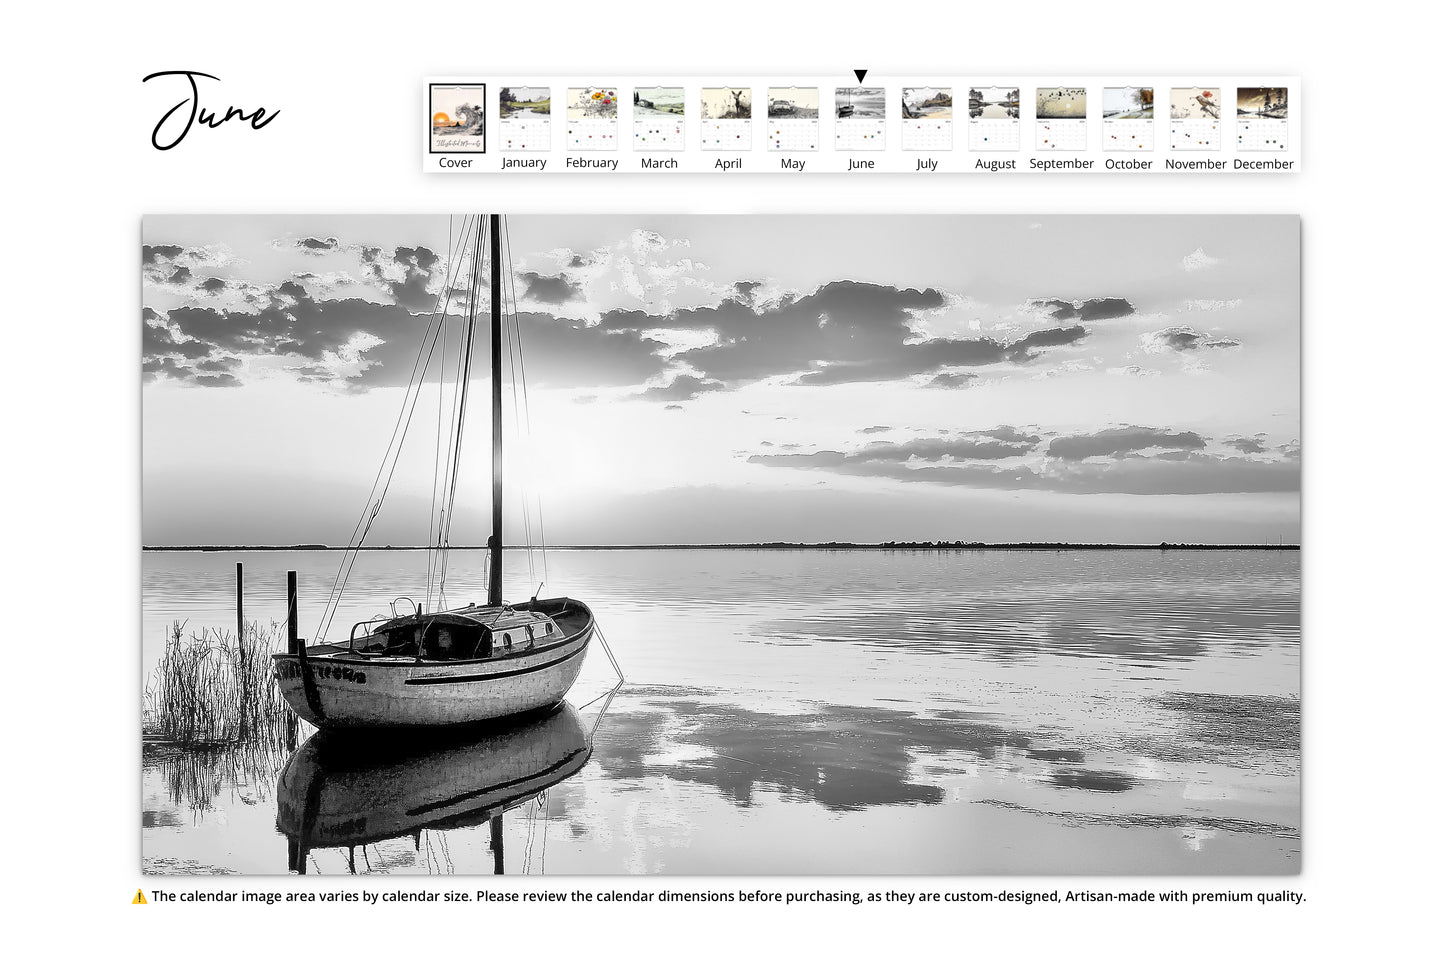Click the 'November' label text
Viewport: 1445px width, 963px height.
[1195, 164]
